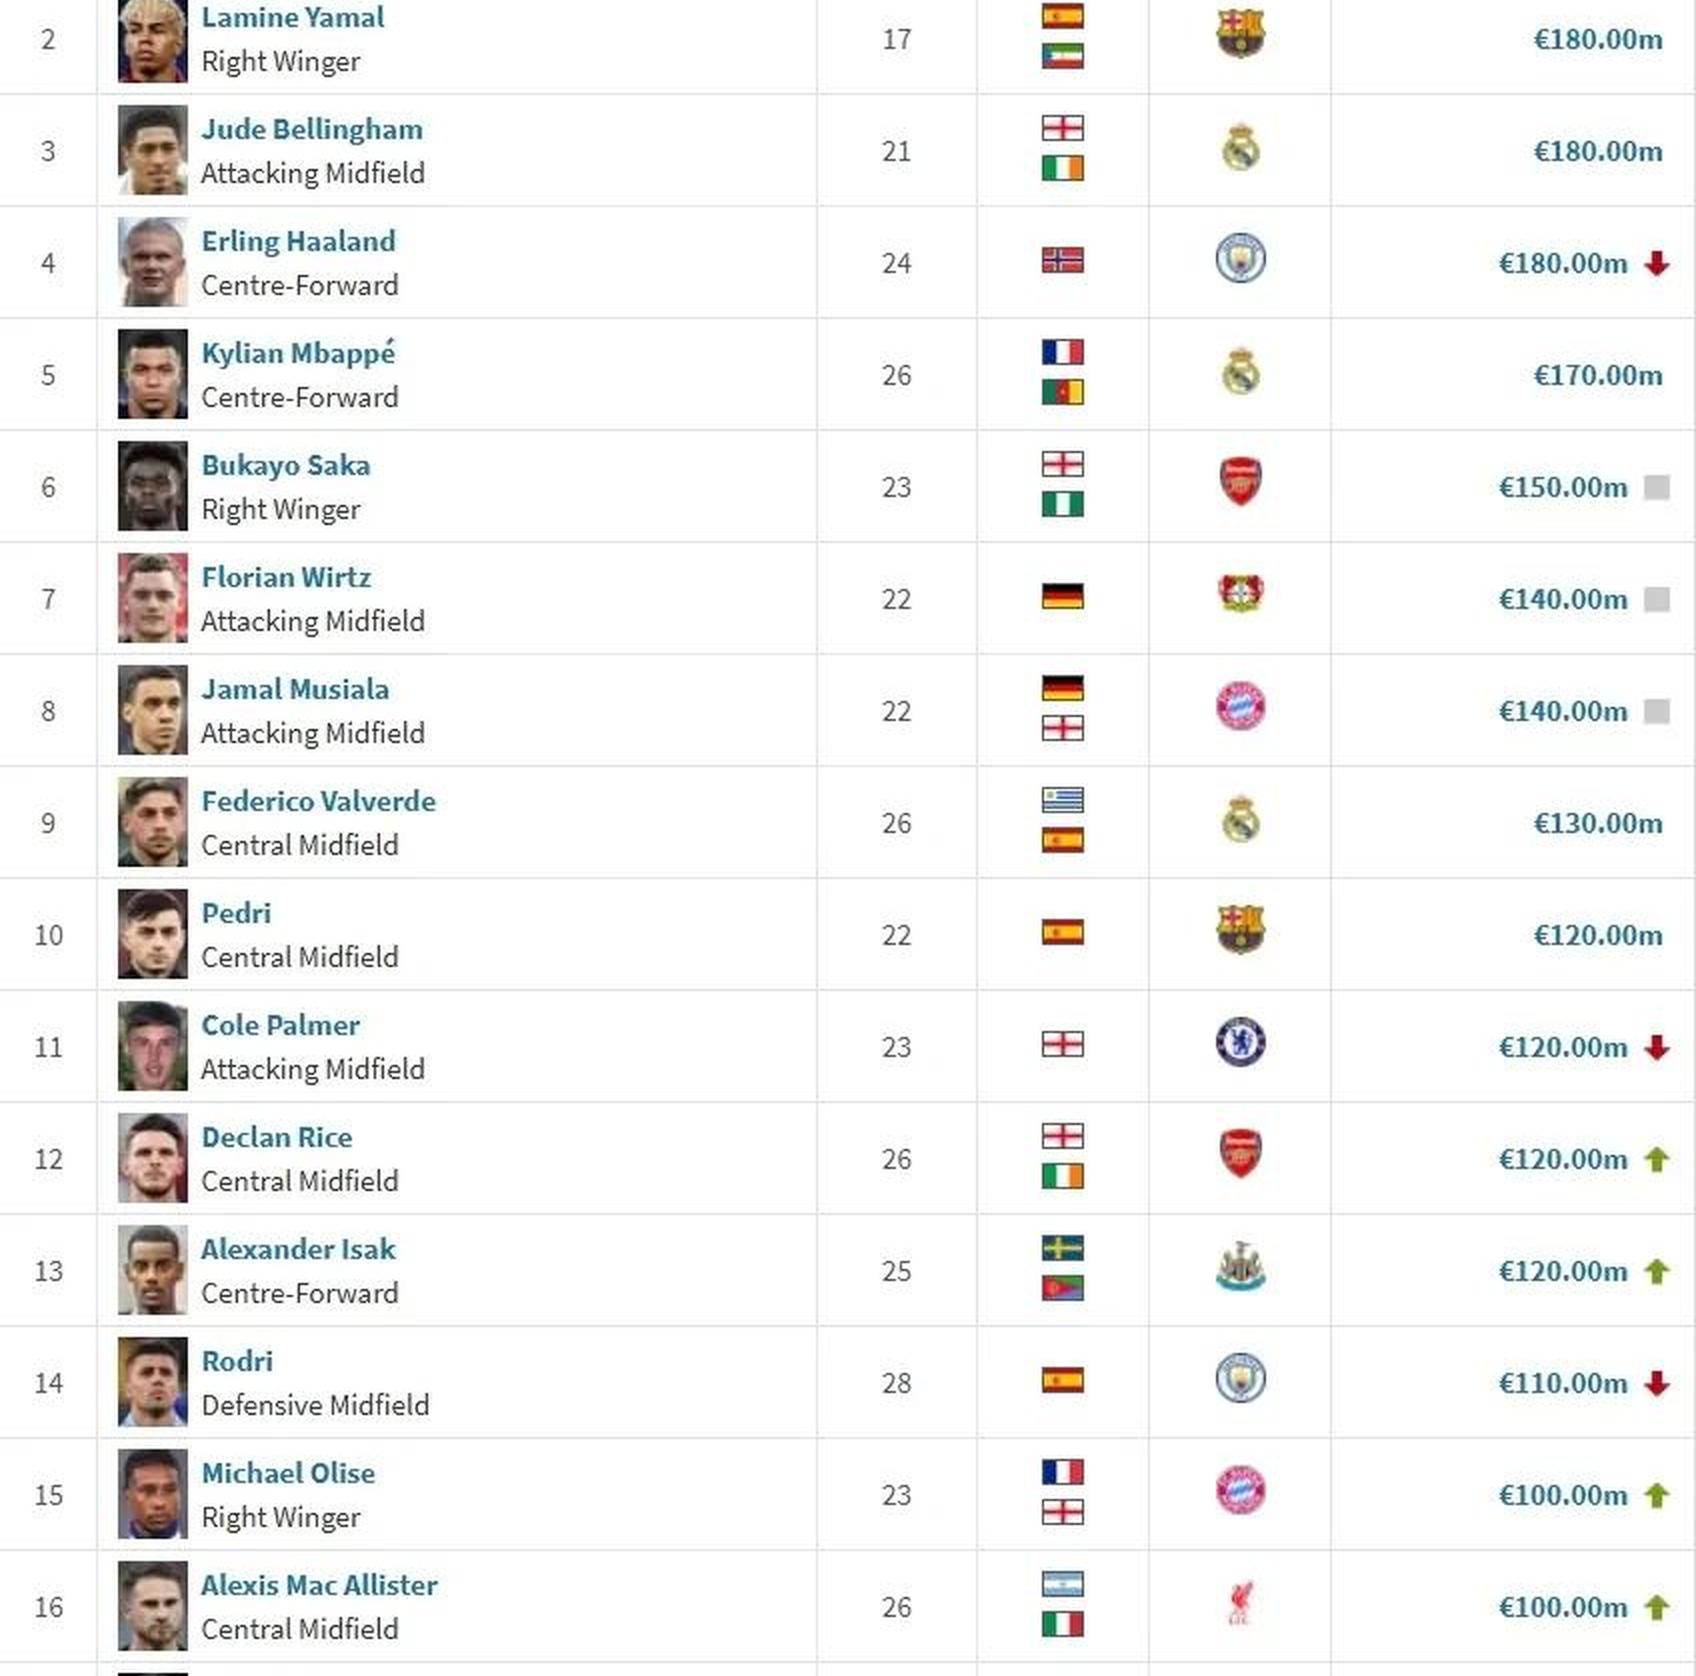Click Cole Palmer's portrait thumbnail
Image resolution: width=1696 pixels, height=1676 pixels.
tap(152, 1046)
